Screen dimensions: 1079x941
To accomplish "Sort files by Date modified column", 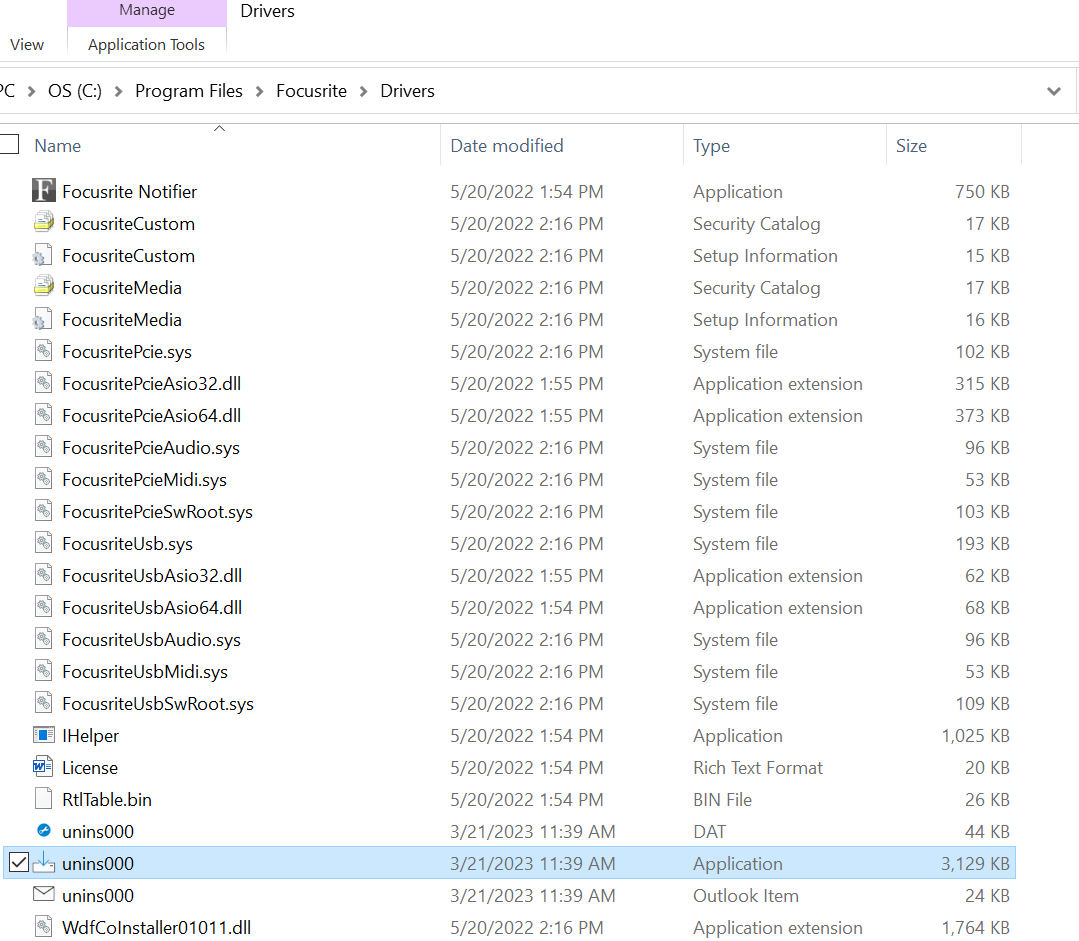I will click(506, 146).
